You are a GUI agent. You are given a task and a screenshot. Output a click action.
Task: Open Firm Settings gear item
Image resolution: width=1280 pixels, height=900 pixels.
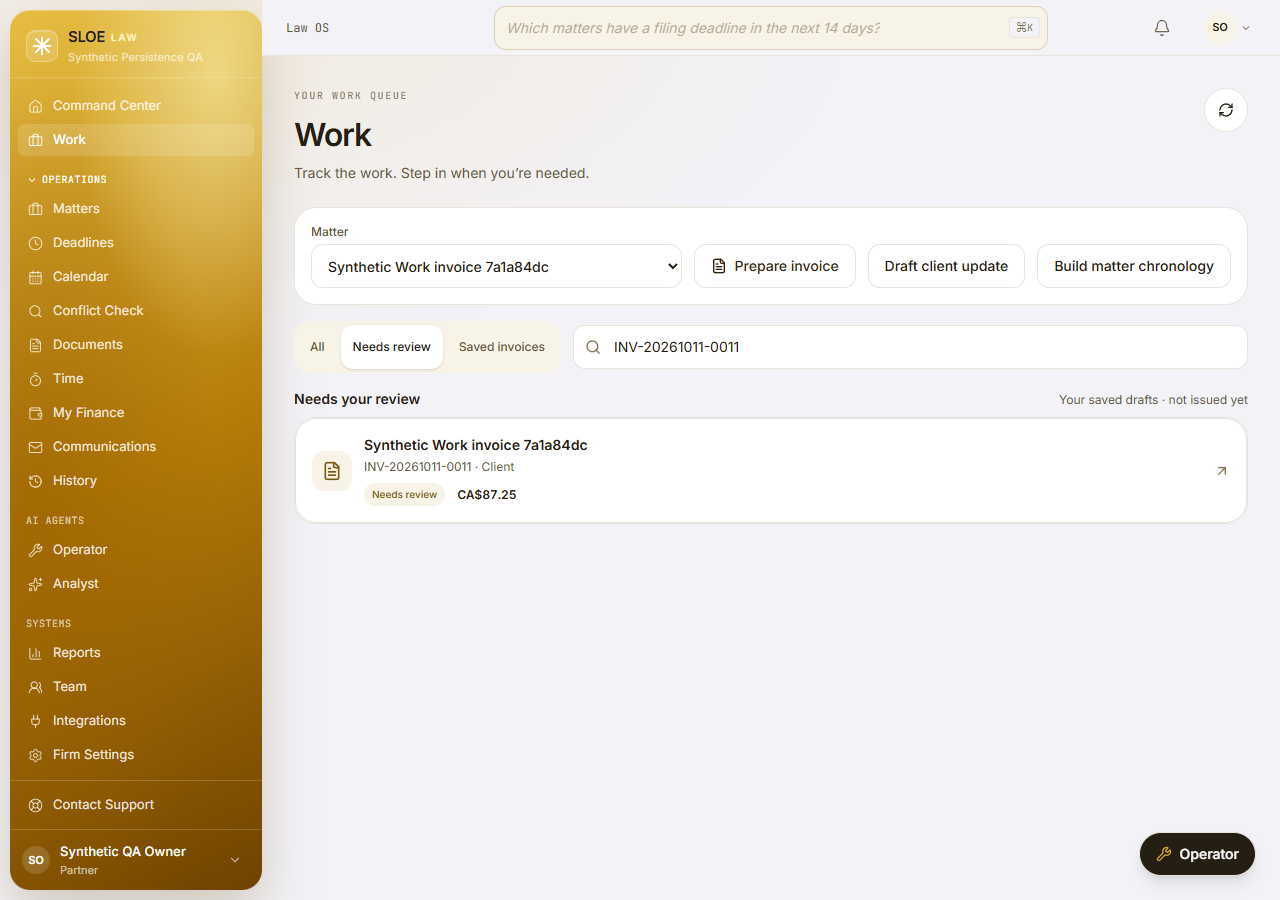pos(136,754)
